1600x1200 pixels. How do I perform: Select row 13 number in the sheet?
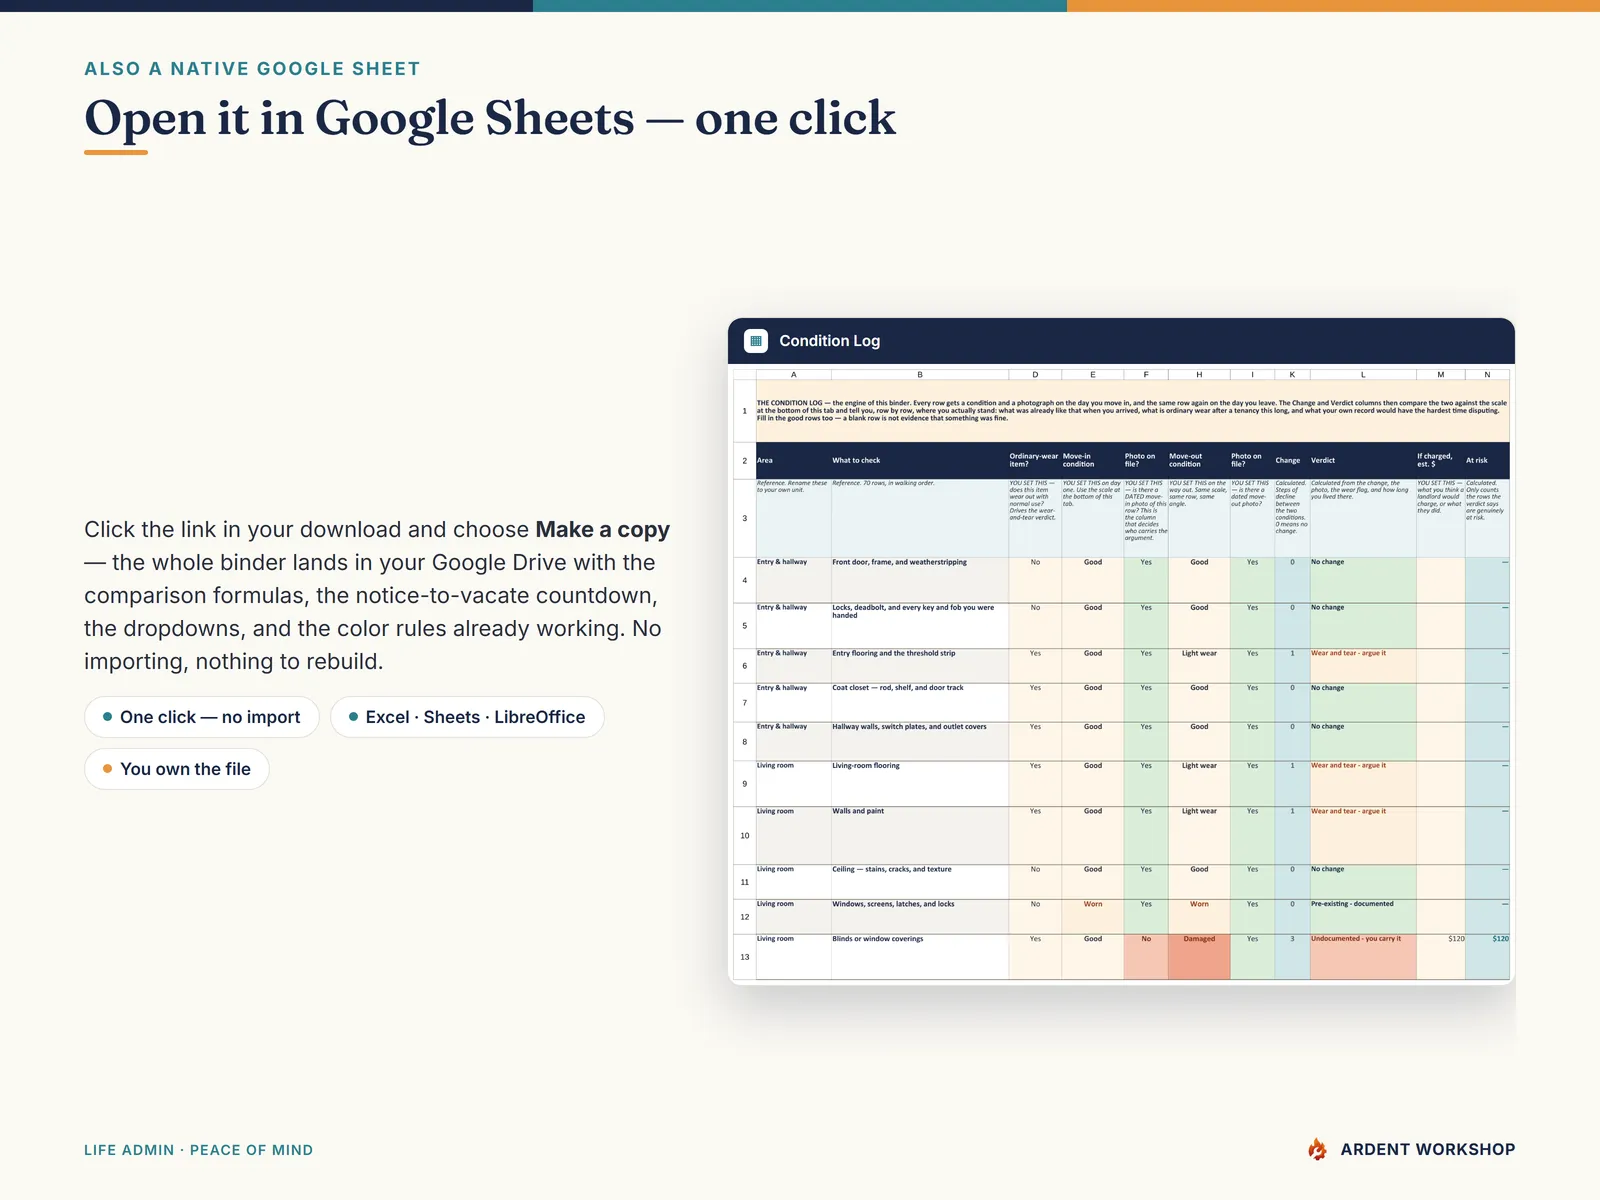tap(744, 957)
